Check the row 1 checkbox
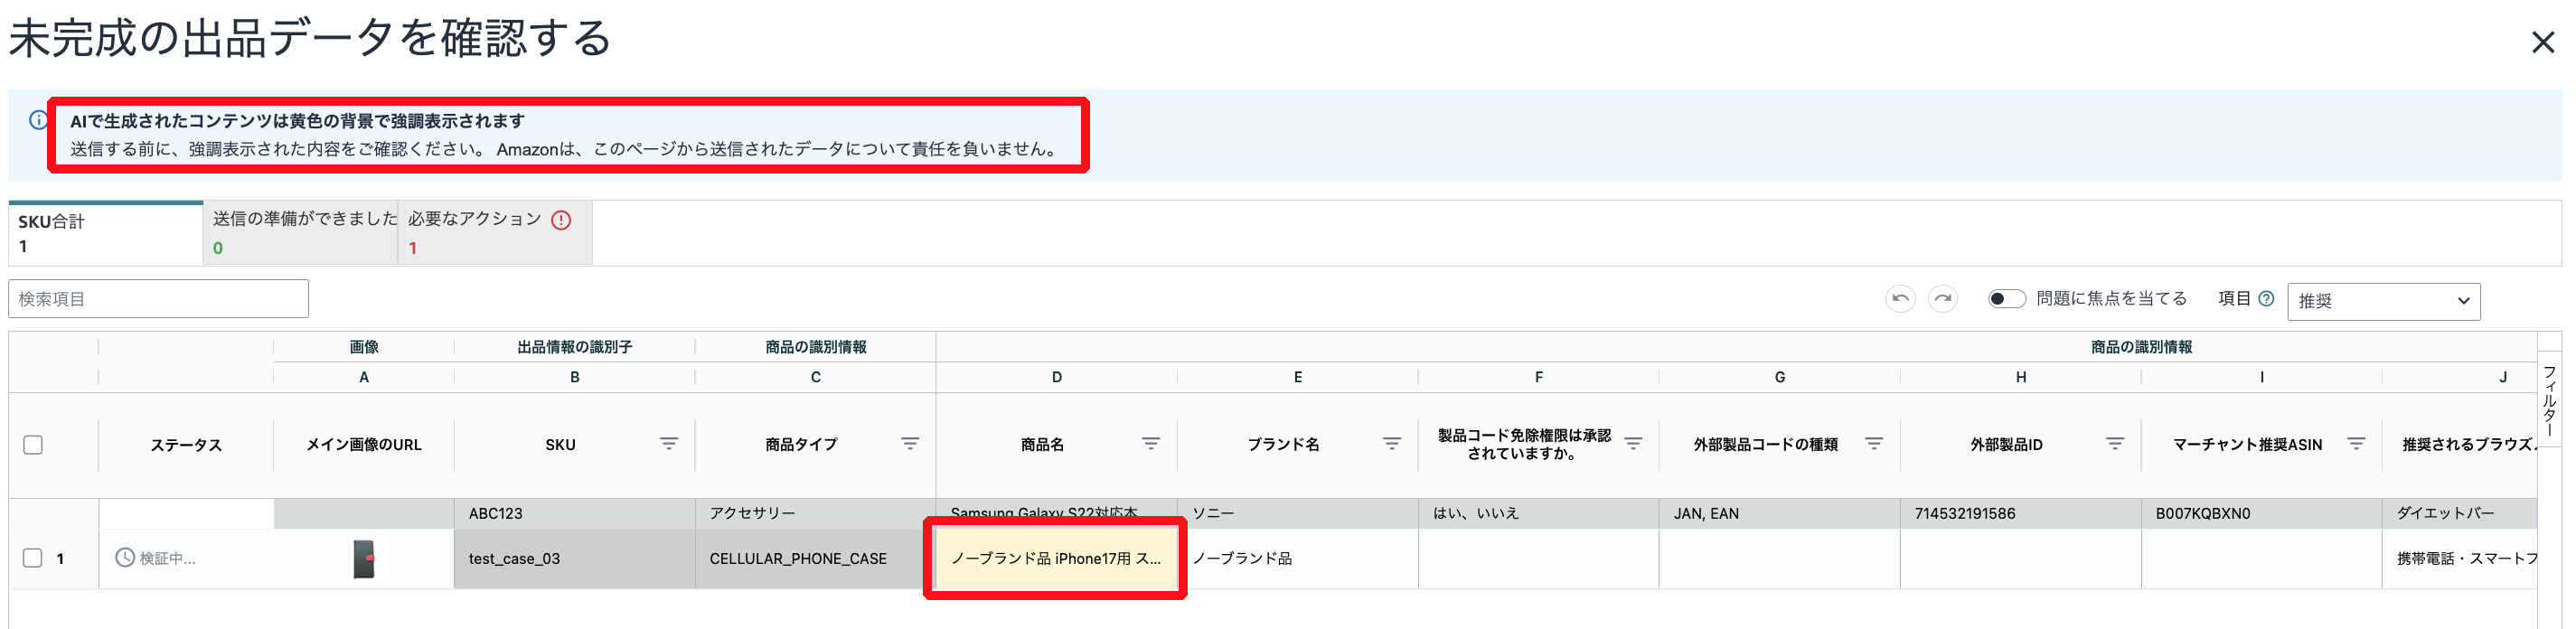The height and width of the screenshot is (629, 2576). pyautogui.click(x=33, y=558)
